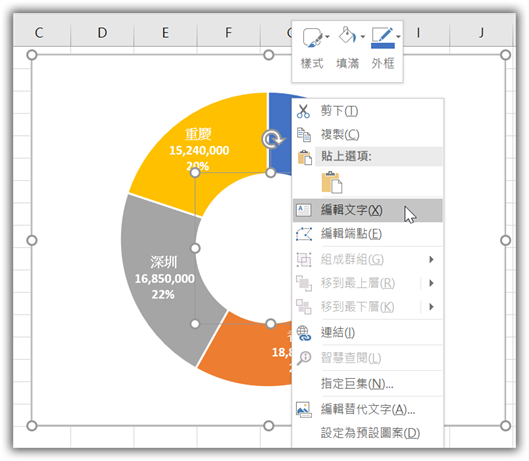Click the chart's bottom-left handle
Viewport: 529px width, 461px height.
(32, 426)
